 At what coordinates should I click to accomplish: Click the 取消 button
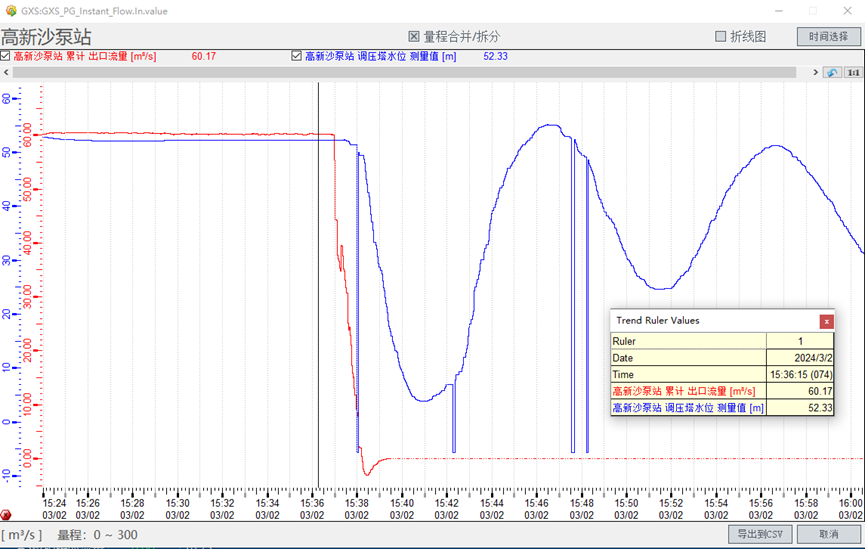828,534
